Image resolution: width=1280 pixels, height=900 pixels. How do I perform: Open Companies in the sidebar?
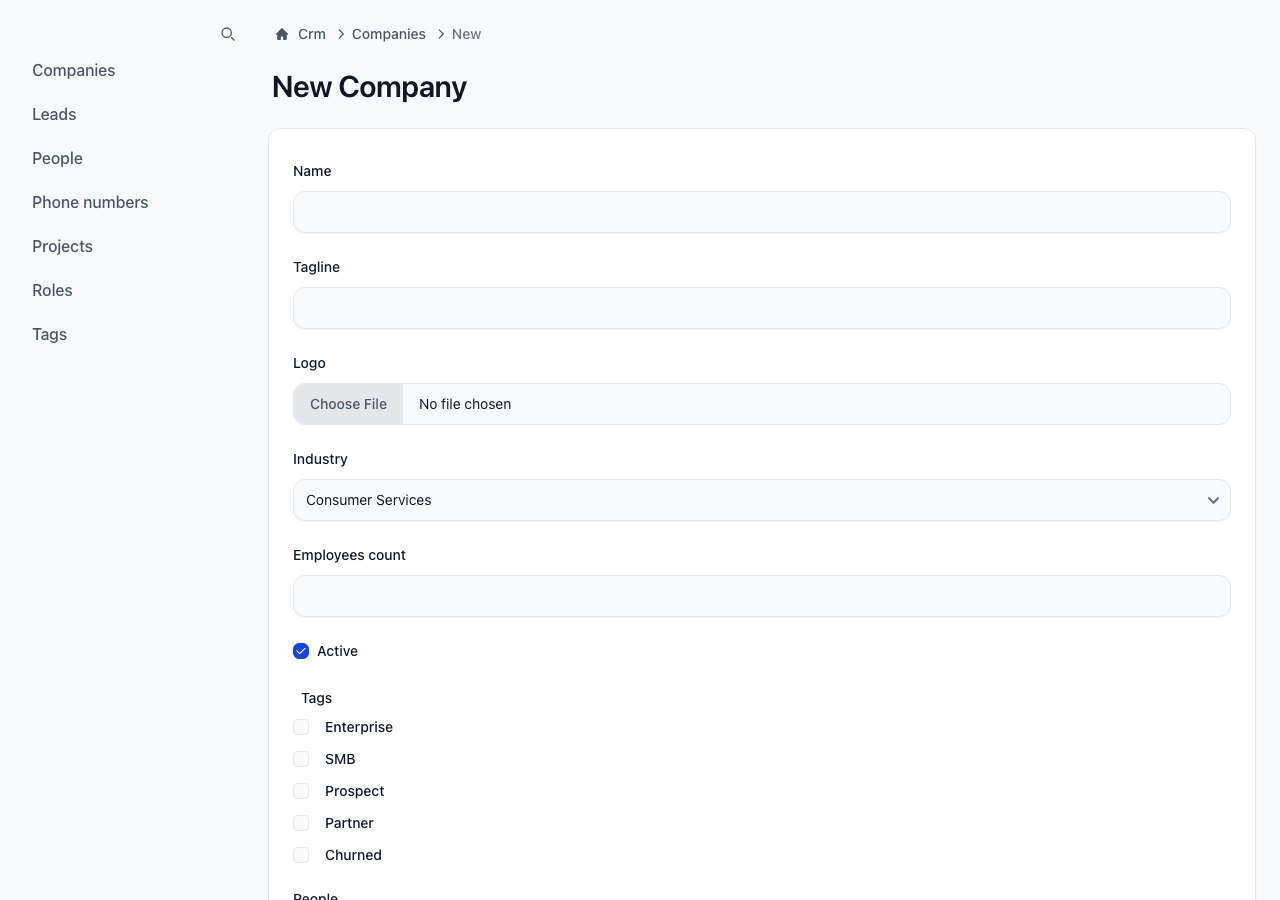74,70
